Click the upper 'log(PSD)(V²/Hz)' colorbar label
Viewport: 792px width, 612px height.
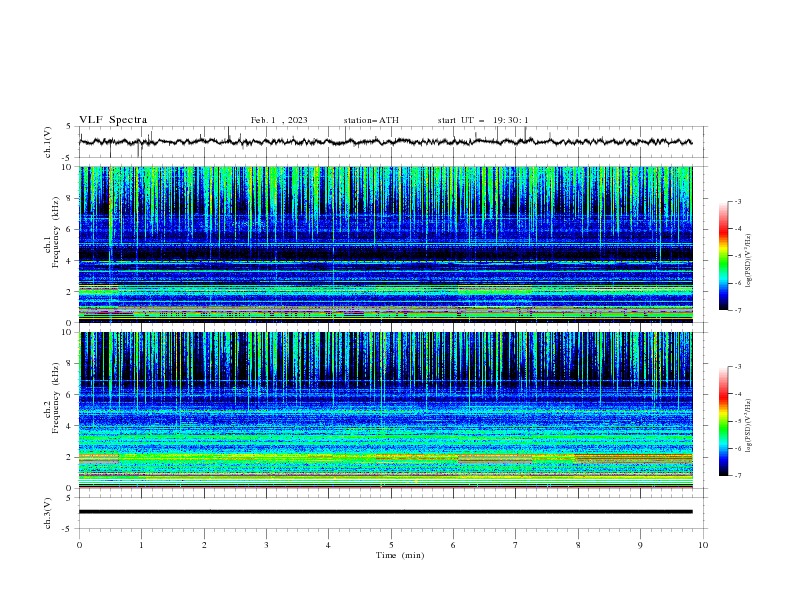click(749, 261)
